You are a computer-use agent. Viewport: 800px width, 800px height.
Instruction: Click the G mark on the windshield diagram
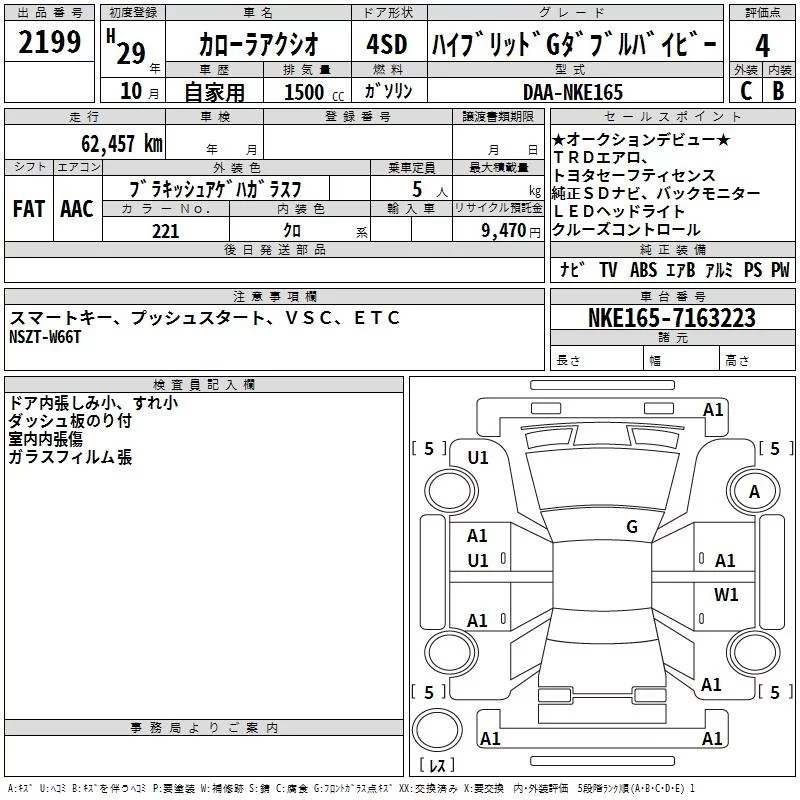[632, 527]
